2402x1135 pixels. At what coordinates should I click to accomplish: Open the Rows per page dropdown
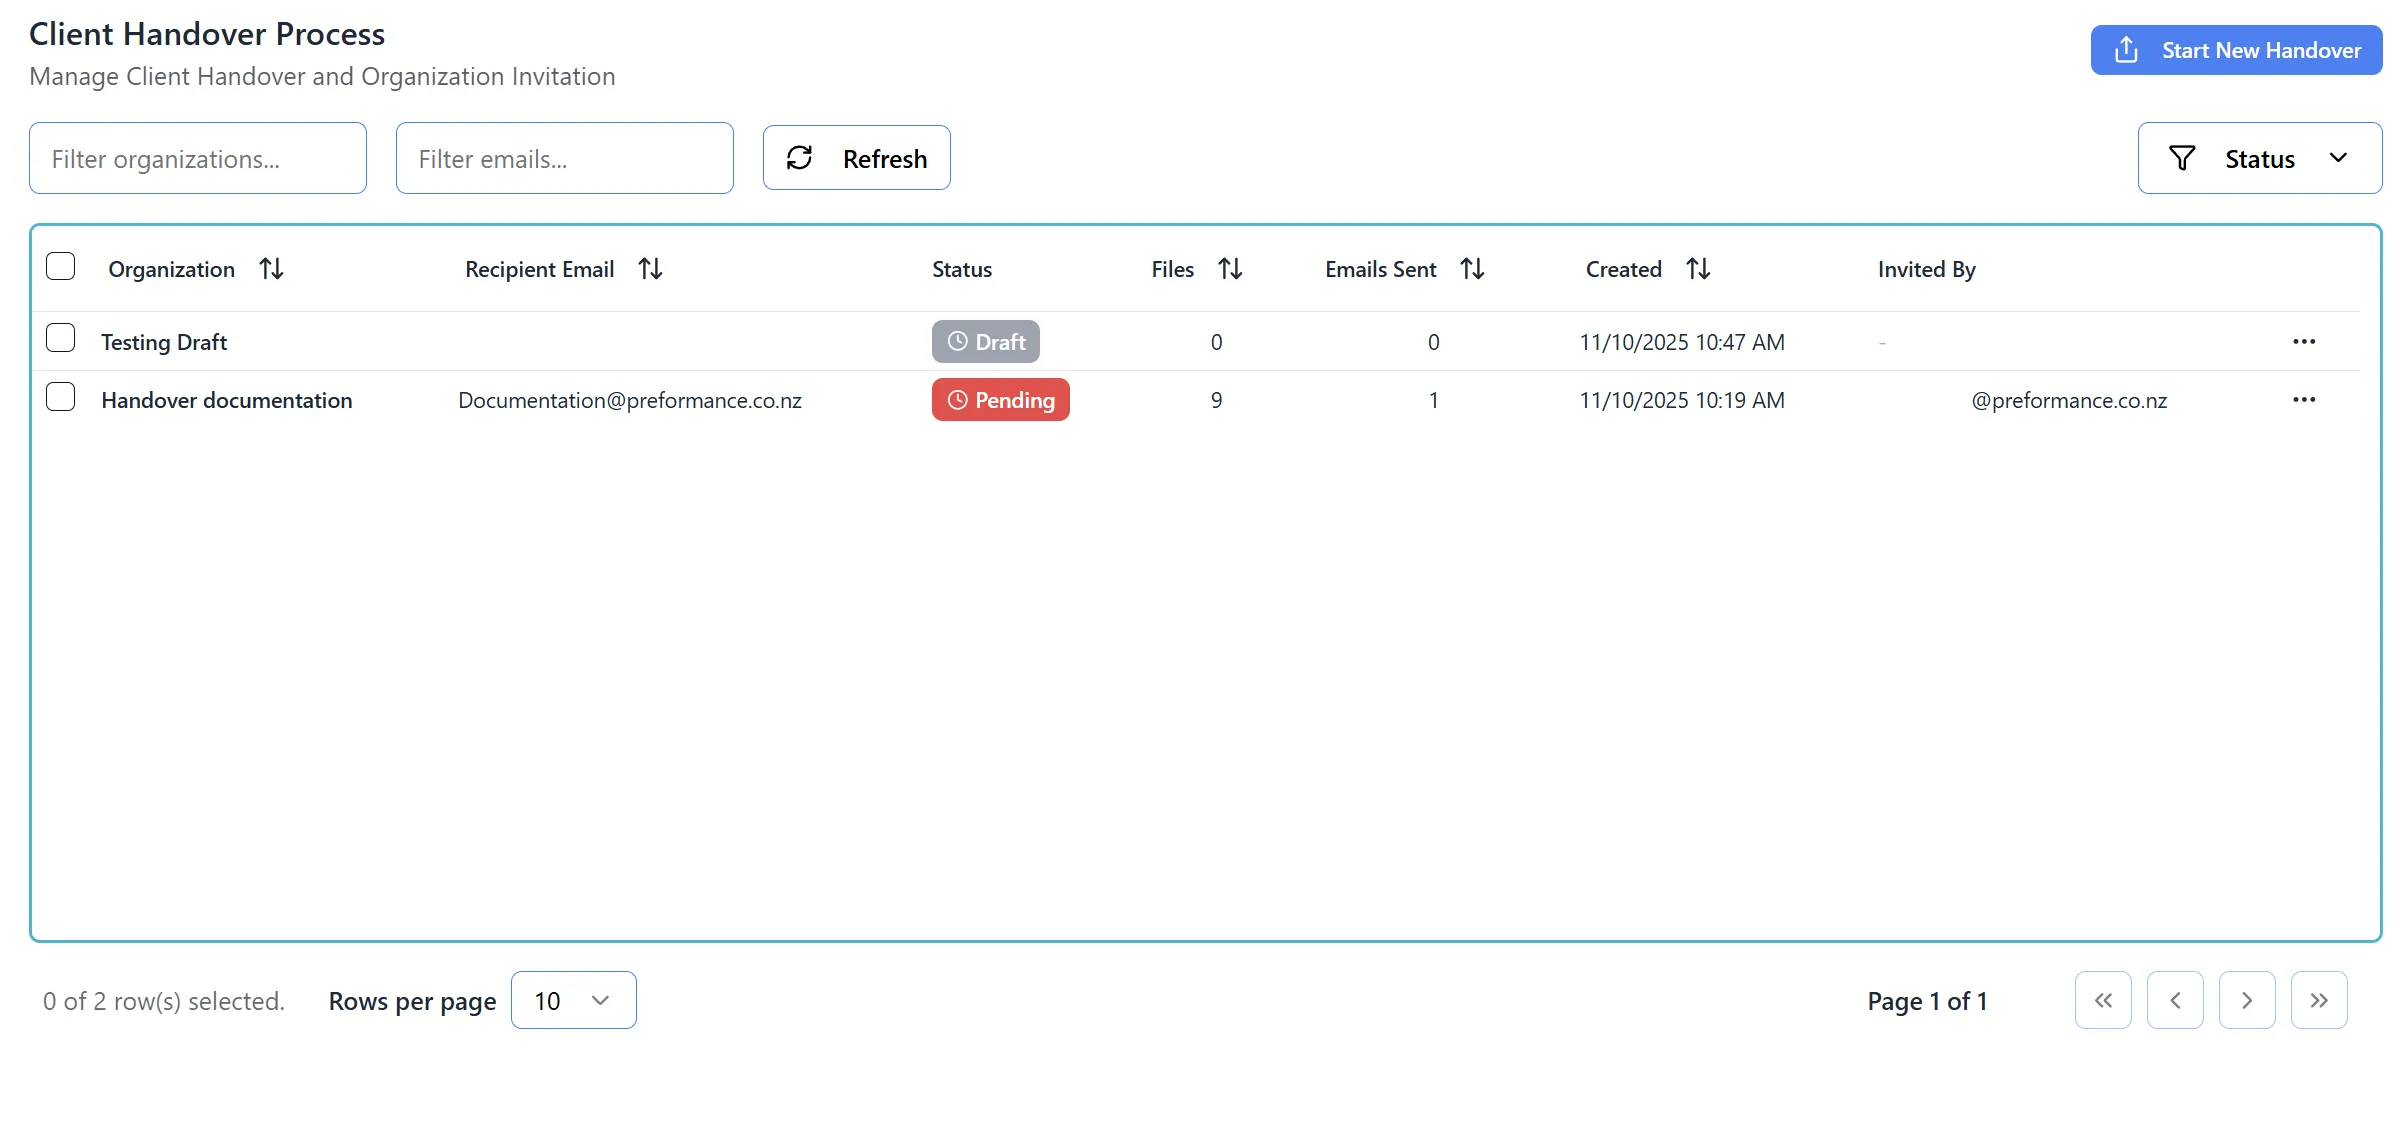(573, 1000)
